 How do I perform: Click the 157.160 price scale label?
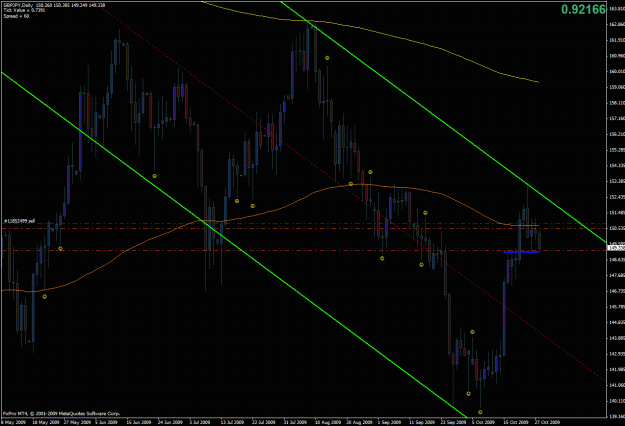616,119
